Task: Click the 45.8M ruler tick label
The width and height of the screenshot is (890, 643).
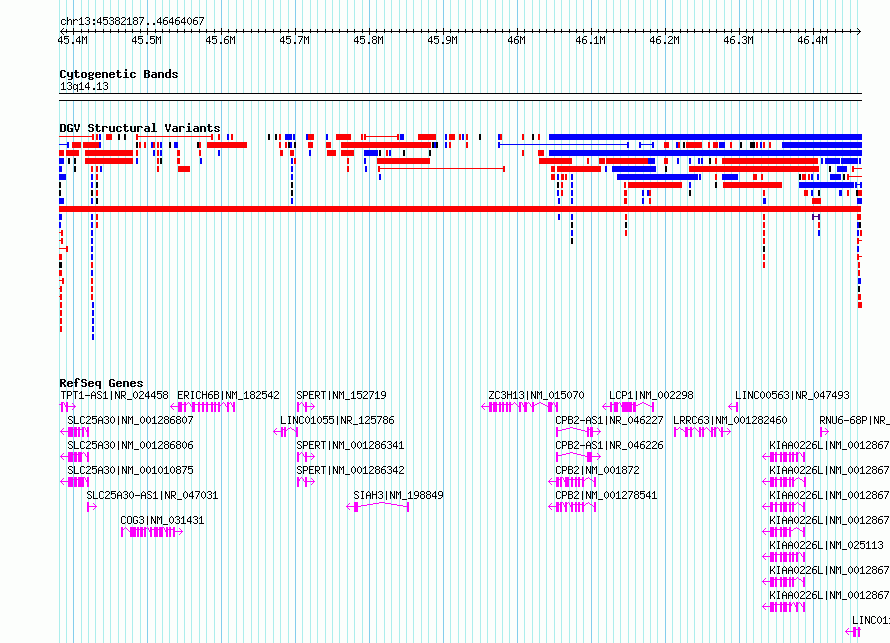Action: [368, 40]
